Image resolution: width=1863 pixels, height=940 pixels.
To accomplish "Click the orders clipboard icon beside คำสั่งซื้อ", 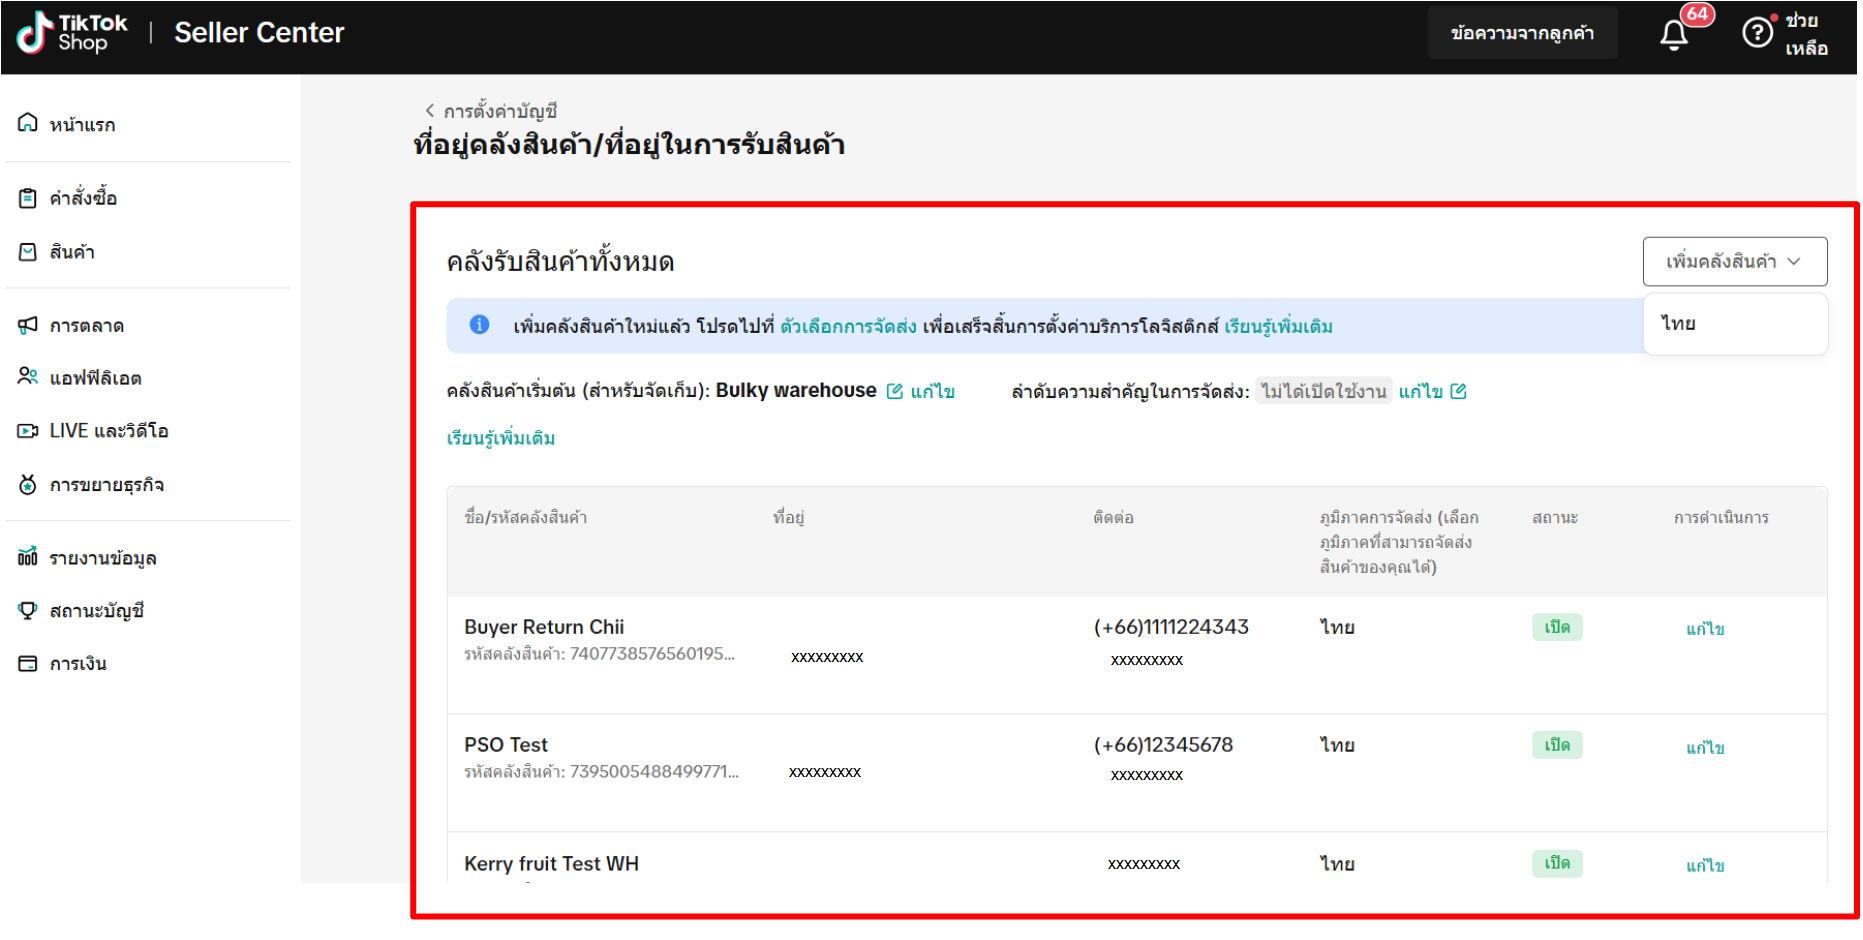I will (x=28, y=198).
